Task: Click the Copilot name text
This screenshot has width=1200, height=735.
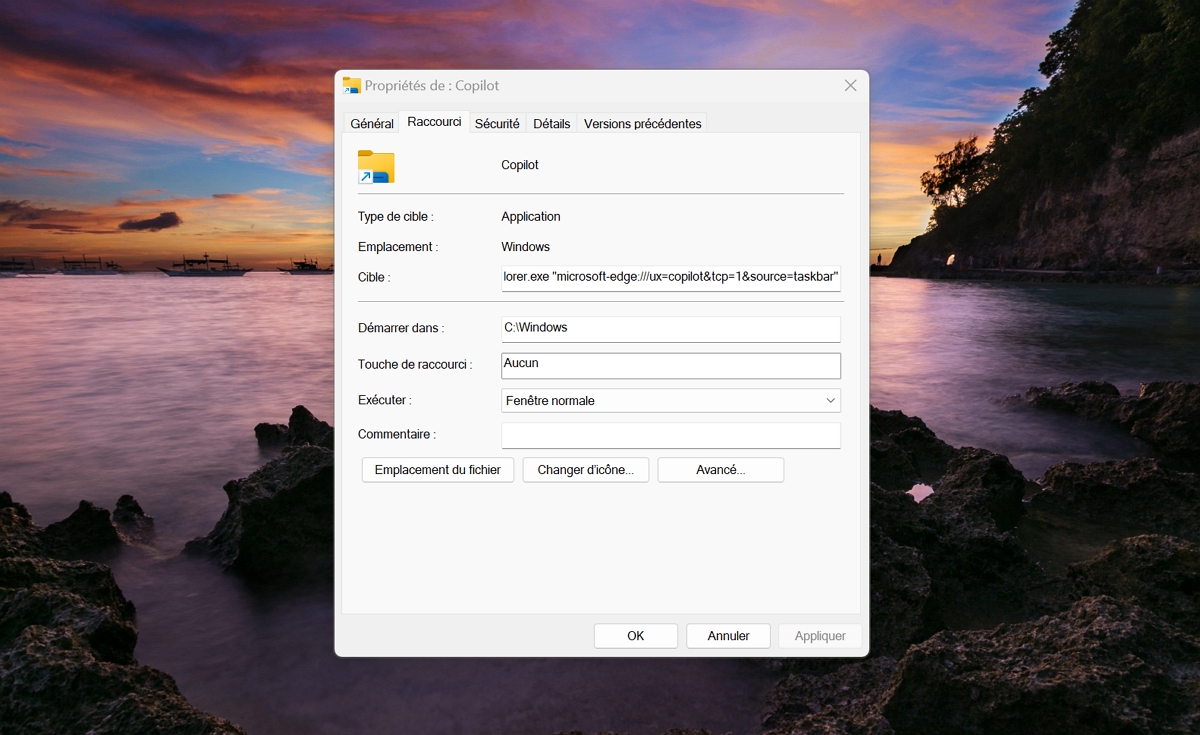Action: pyautogui.click(x=520, y=165)
